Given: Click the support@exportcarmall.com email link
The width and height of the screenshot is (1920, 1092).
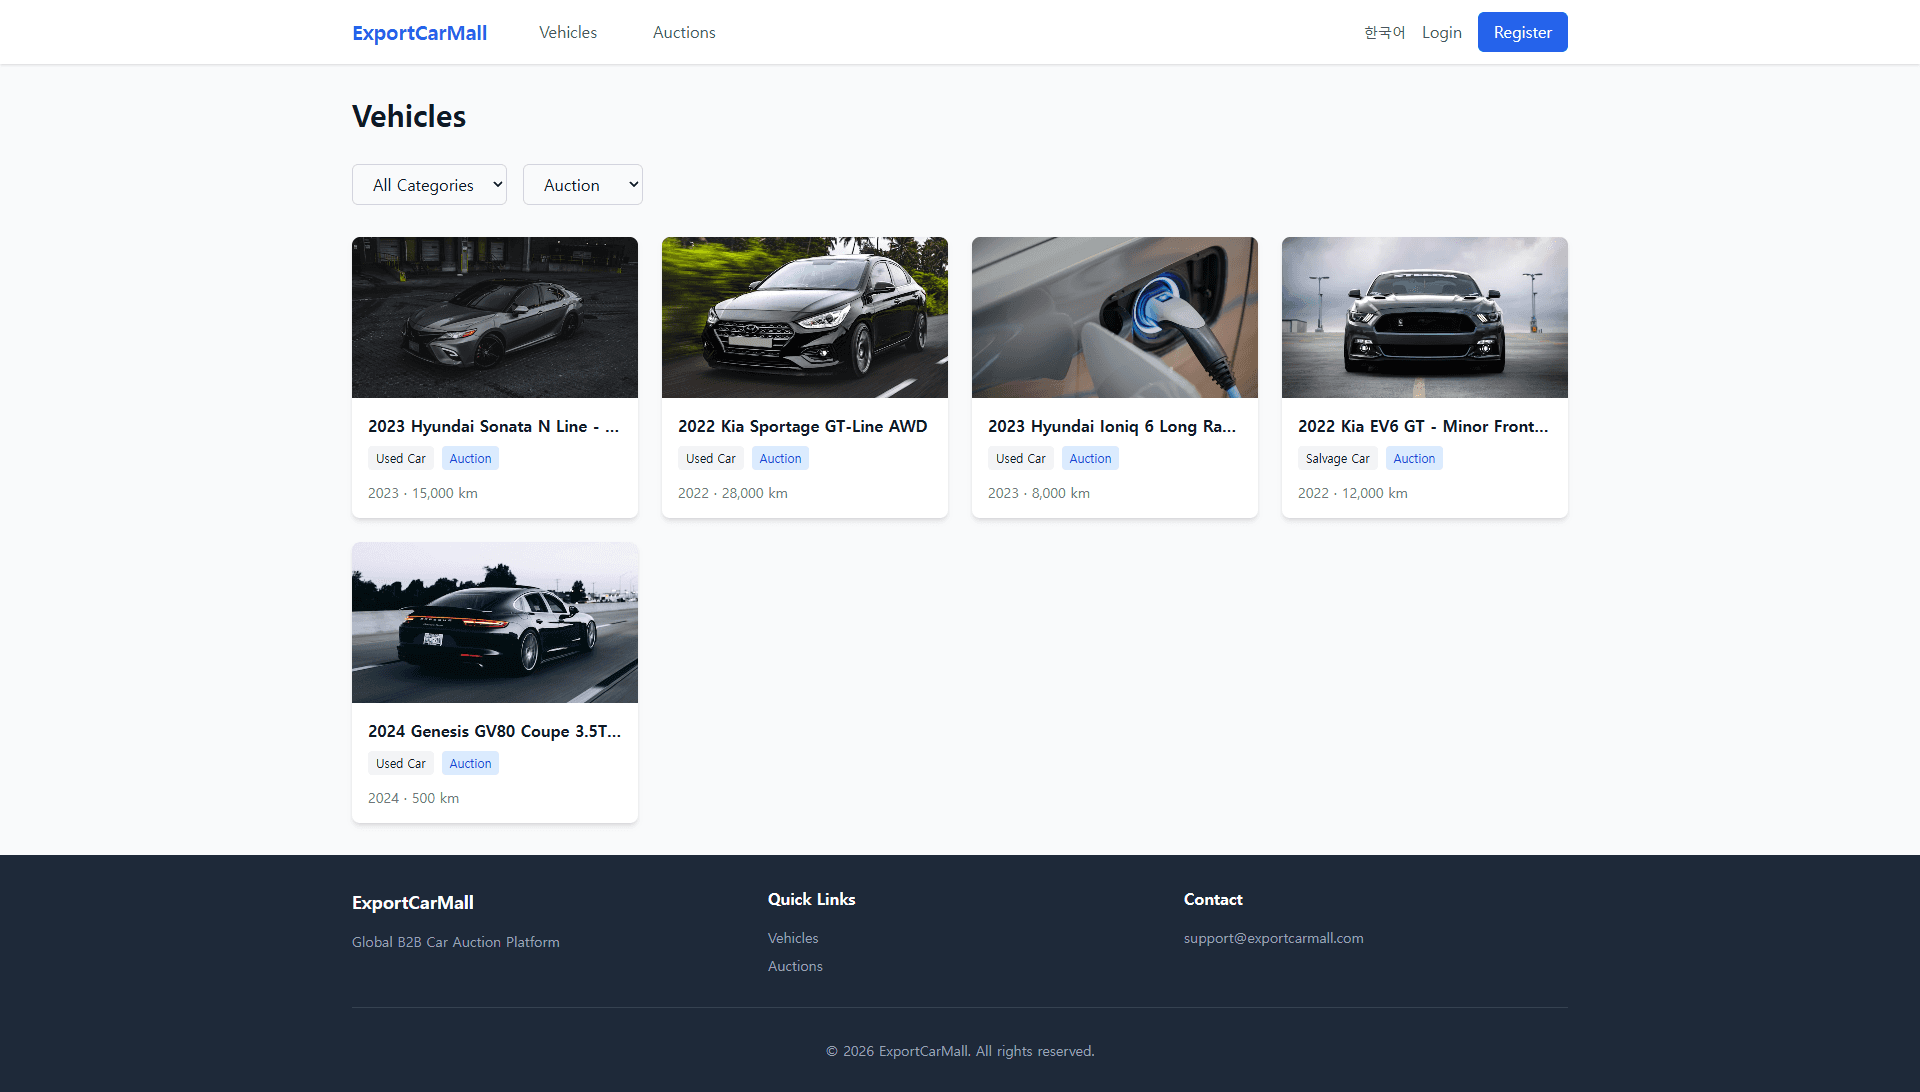Looking at the screenshot, I should point(1273,938).
